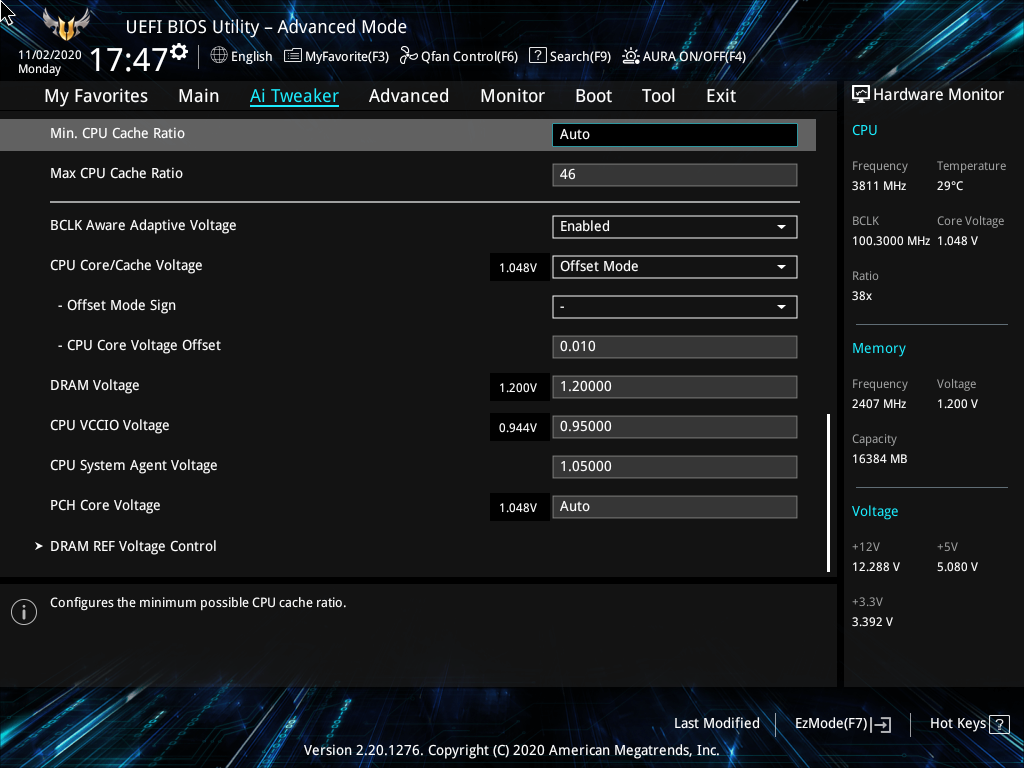The width and height of the screenshot is (1024, 768).
Task: Select the Min. CPU Cache Ratio label
Action: coord(118,133)
